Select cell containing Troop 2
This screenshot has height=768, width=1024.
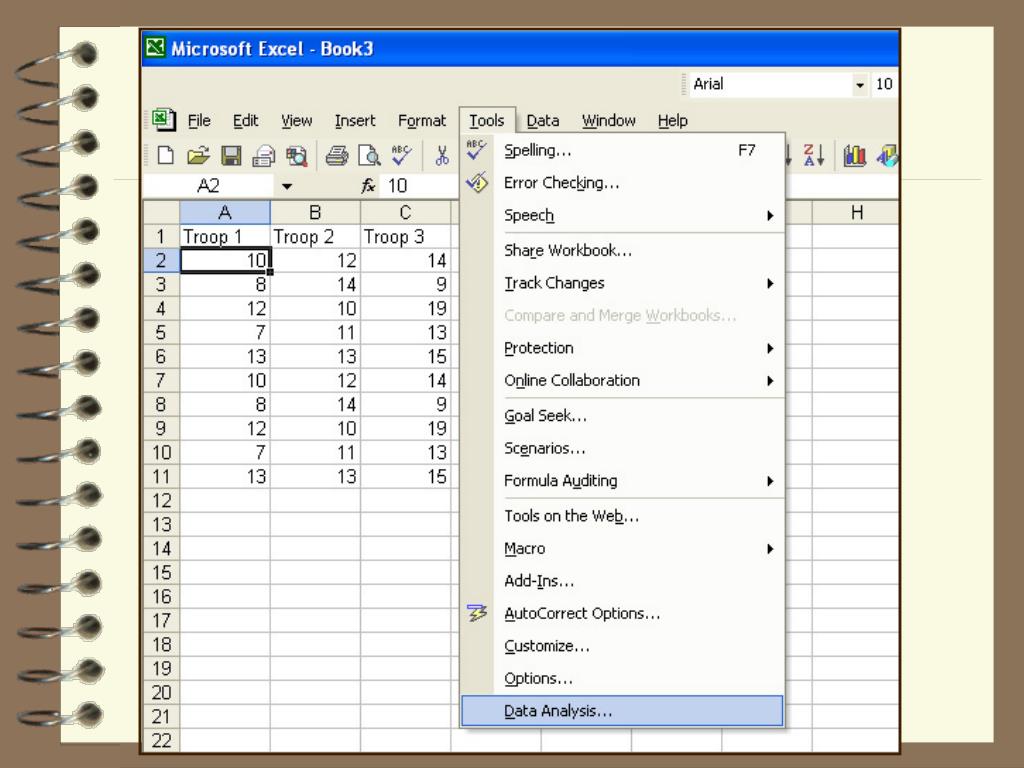[315, 236]
